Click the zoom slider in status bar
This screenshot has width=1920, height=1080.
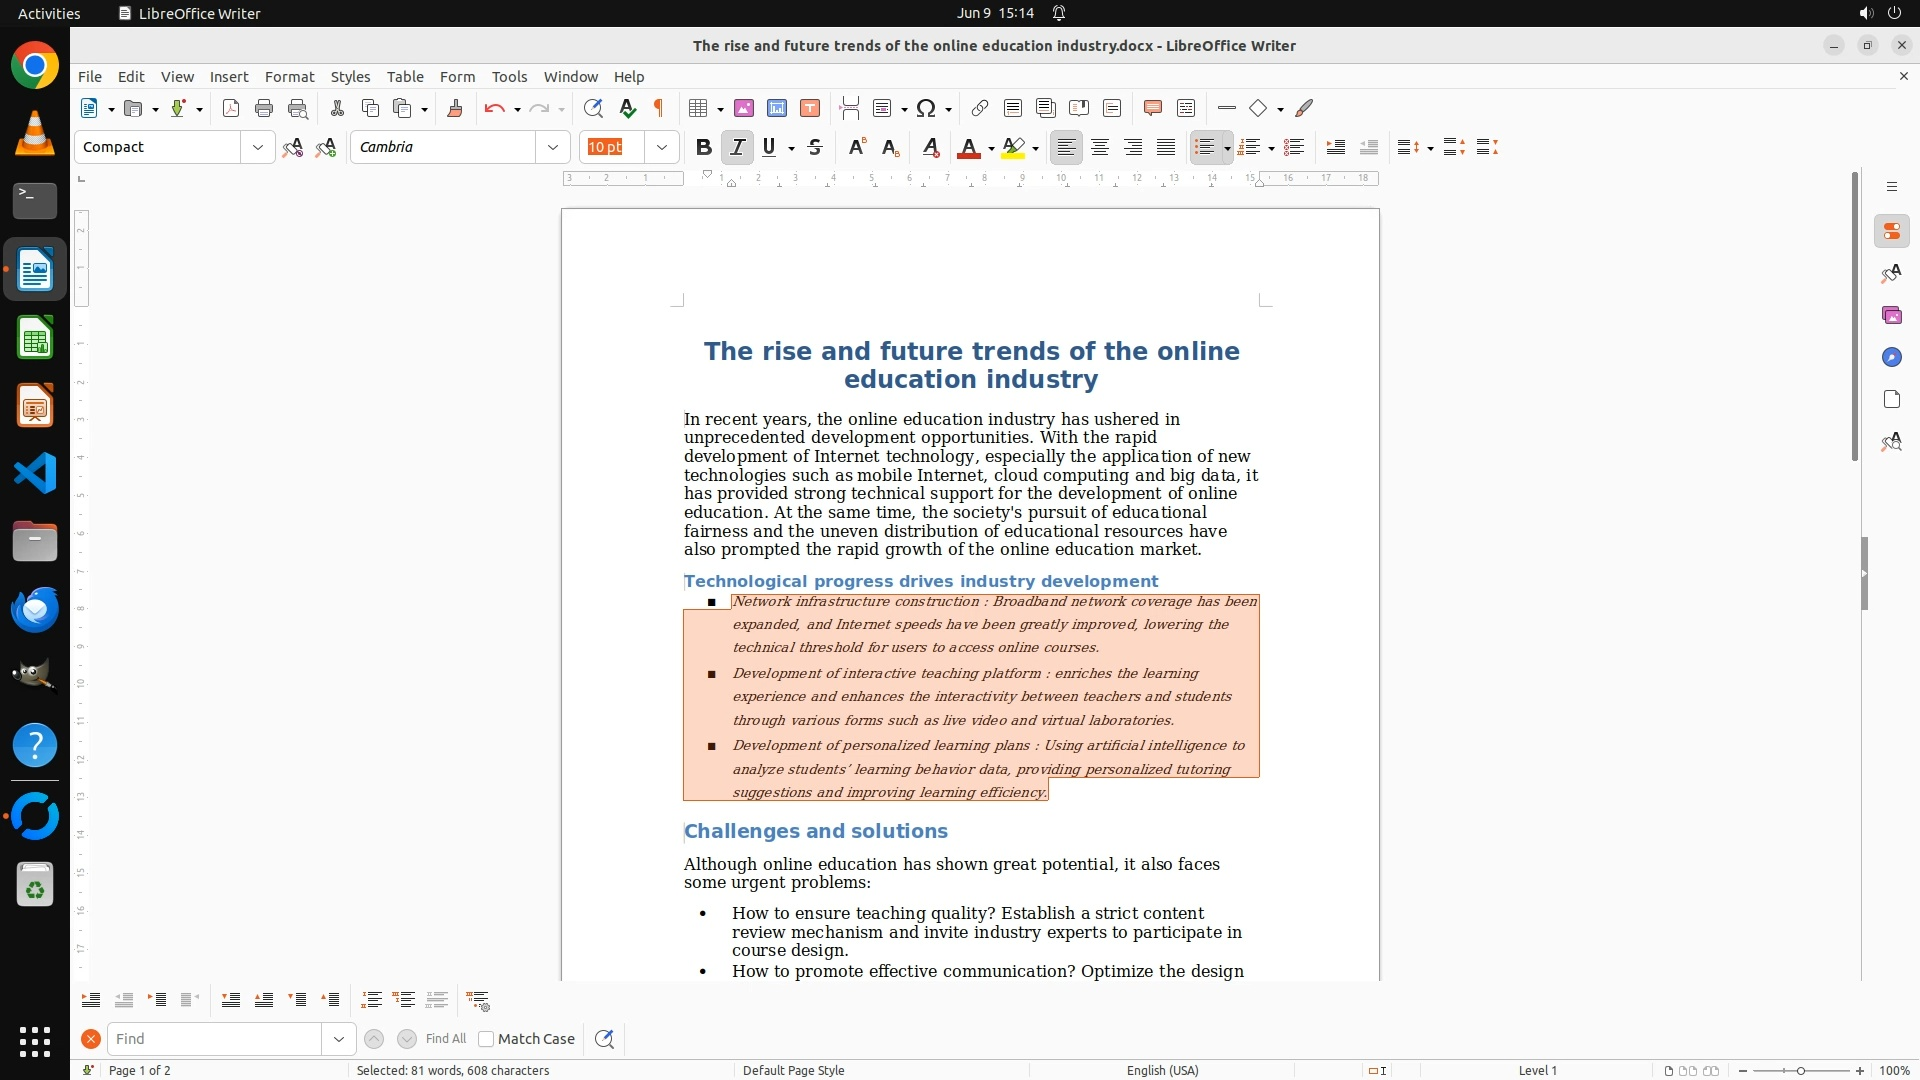pos(1800,1070)
